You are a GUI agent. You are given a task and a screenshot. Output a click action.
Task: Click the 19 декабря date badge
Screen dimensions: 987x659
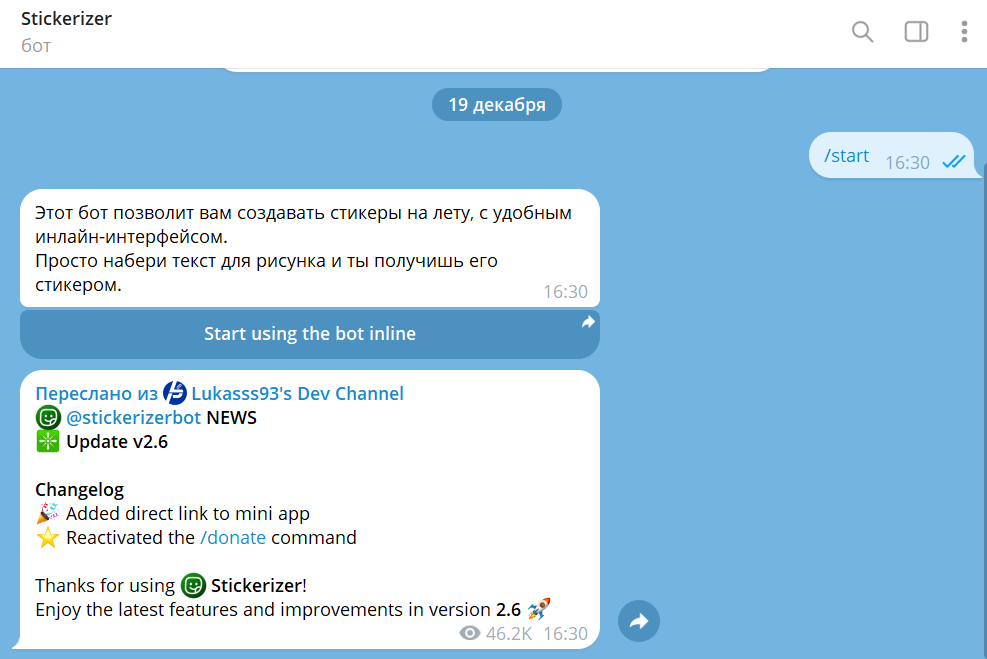[497, 105]
